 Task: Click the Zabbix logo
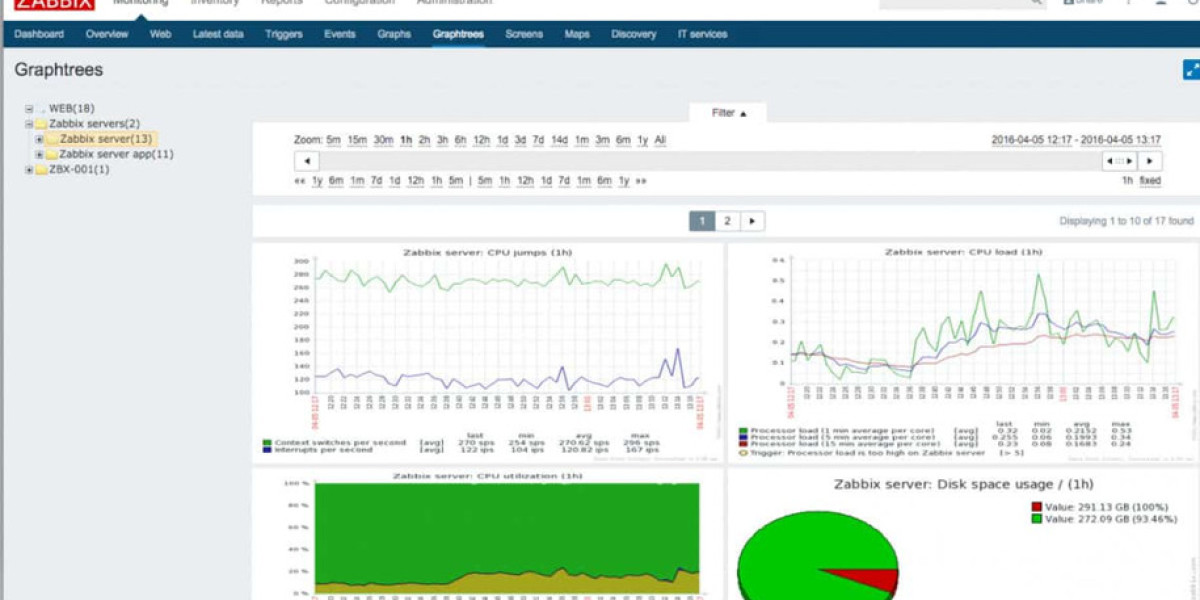55,3
